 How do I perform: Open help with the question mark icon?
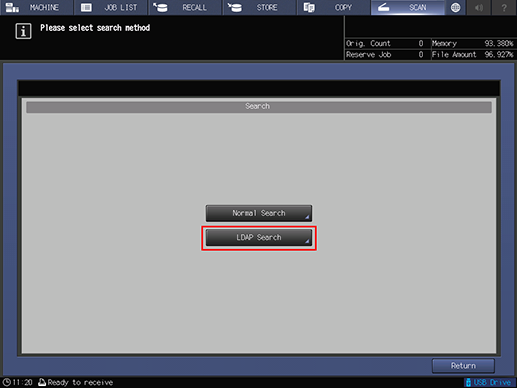point(504,7)
